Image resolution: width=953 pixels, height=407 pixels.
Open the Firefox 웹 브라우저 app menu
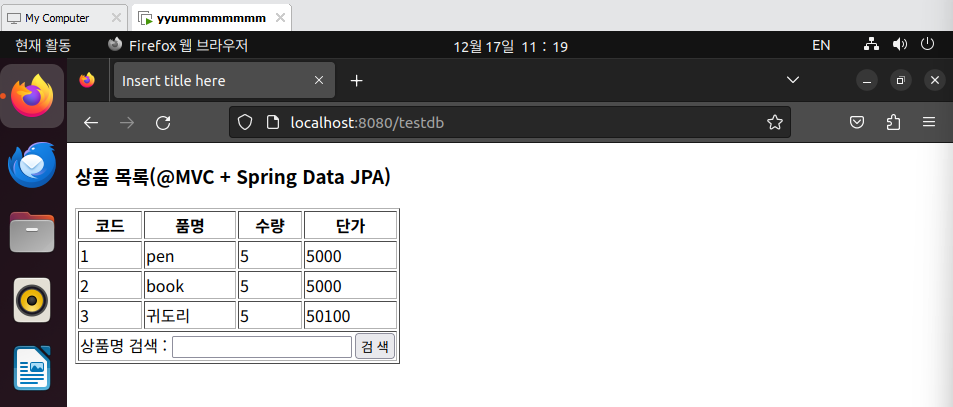click(177, 46)
